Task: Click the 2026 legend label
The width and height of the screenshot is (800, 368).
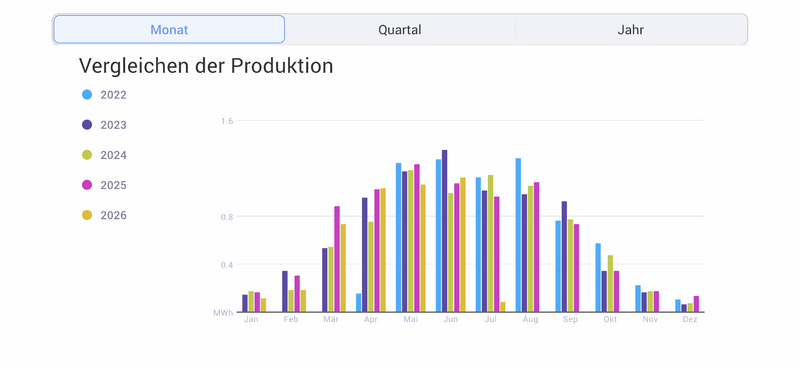Action: coord(113,215)
